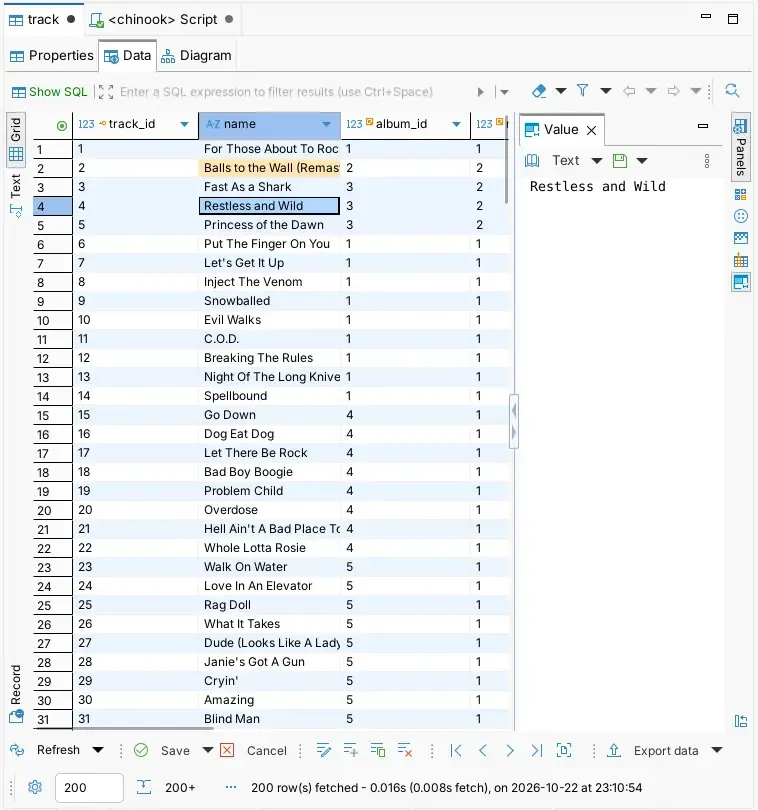Close the Value panel
This screenshot has width=758, height=810.
[x=592, y=130]
